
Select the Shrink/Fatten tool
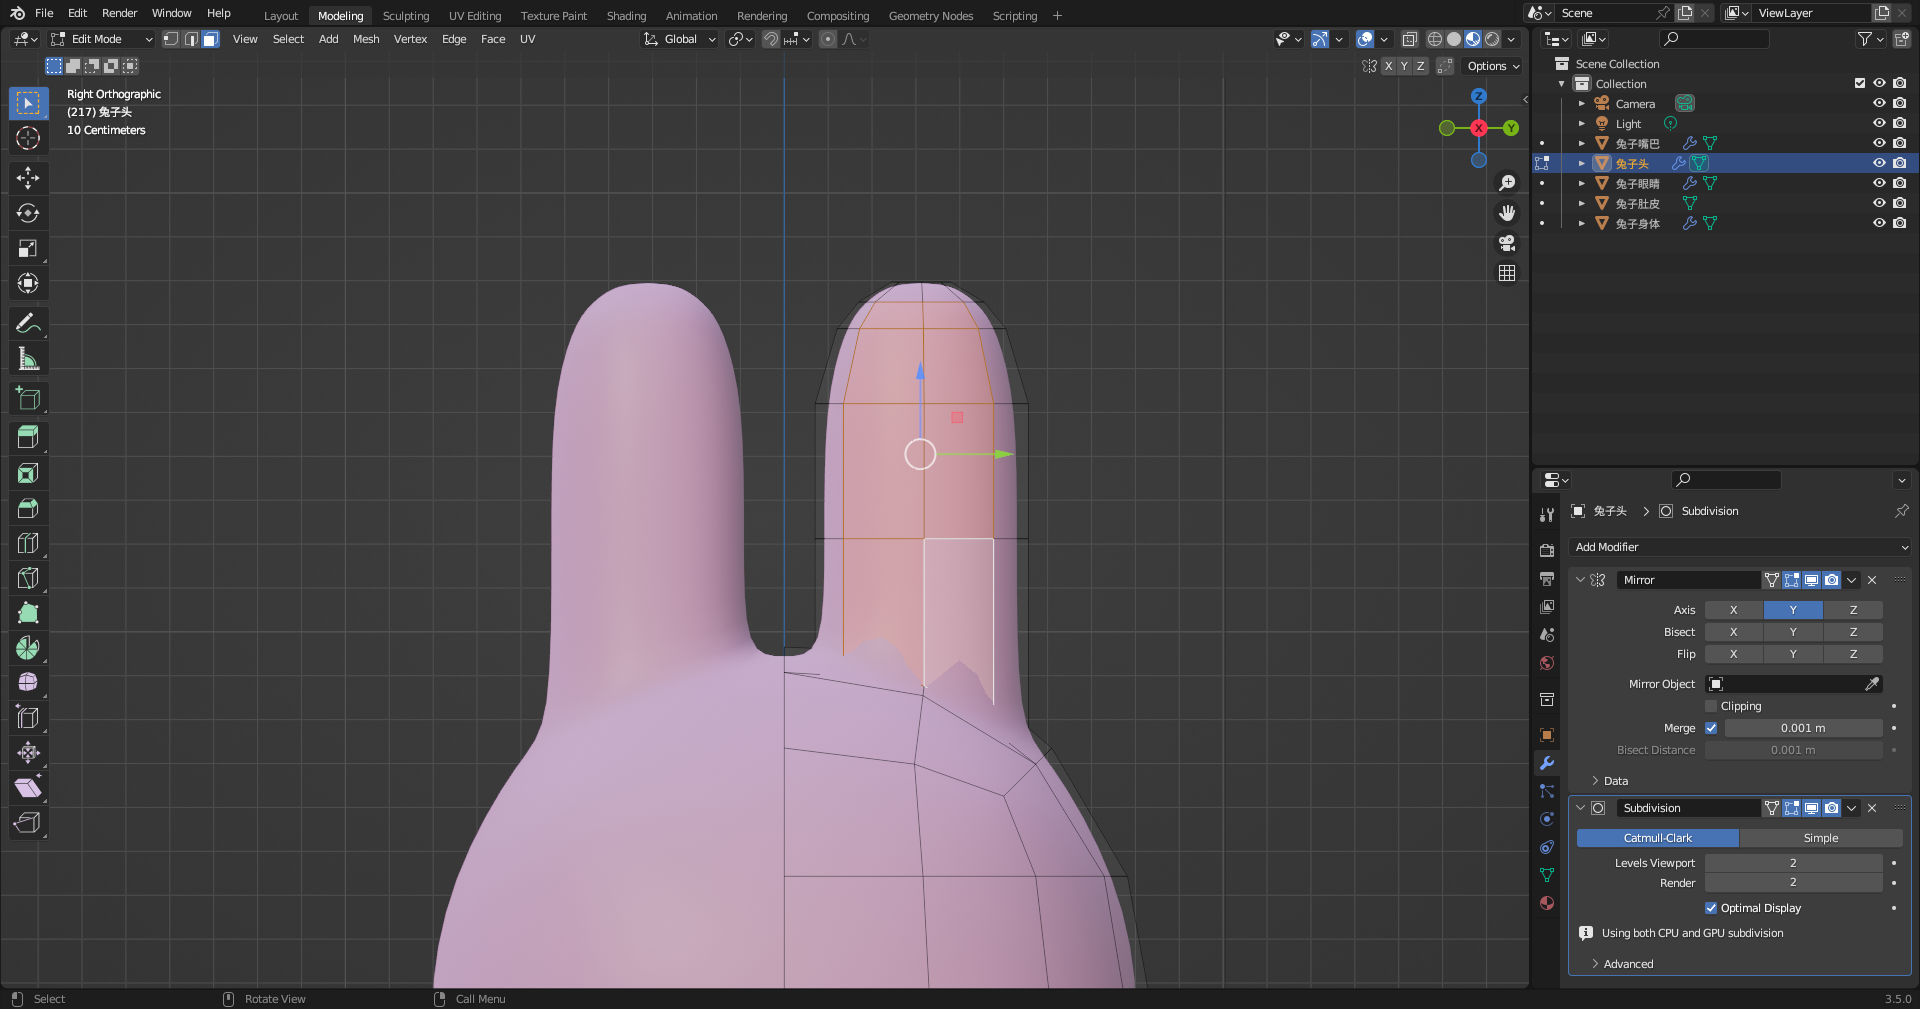(x=28, y=753)
